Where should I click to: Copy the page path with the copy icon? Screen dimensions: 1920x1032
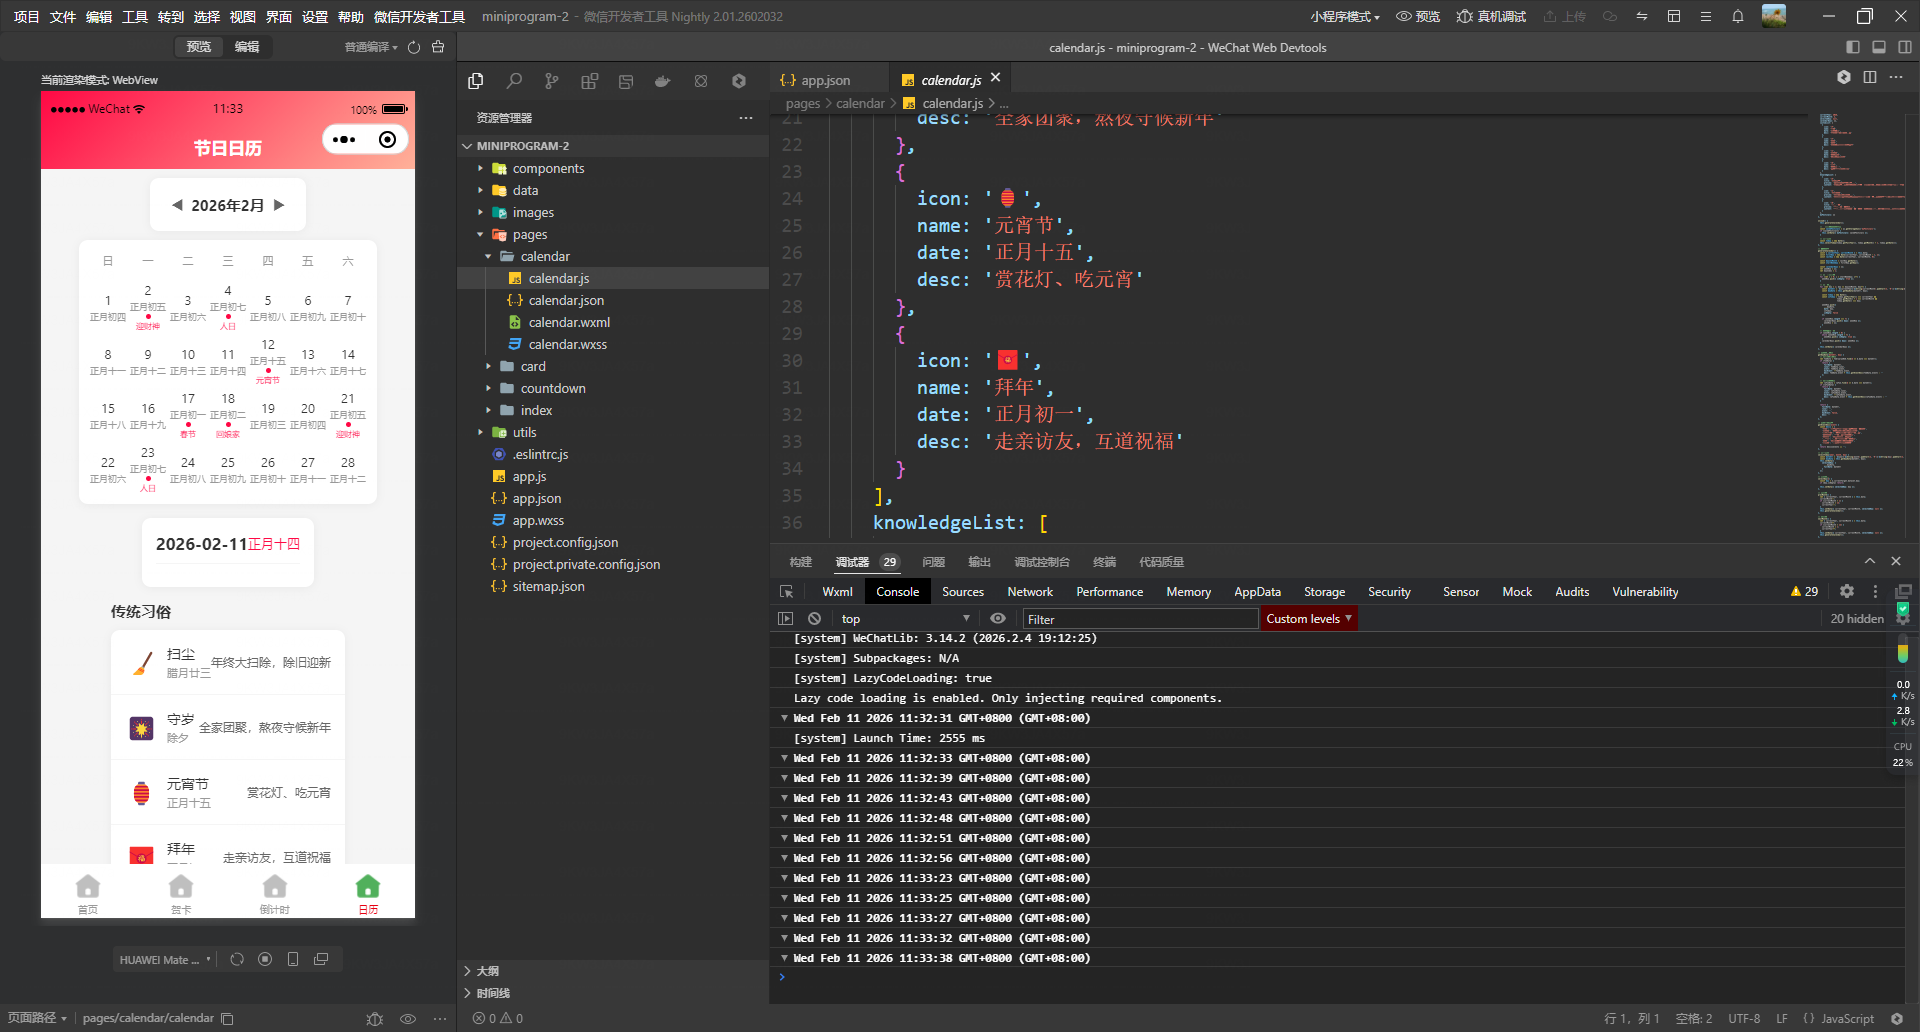coord(228,1018)
